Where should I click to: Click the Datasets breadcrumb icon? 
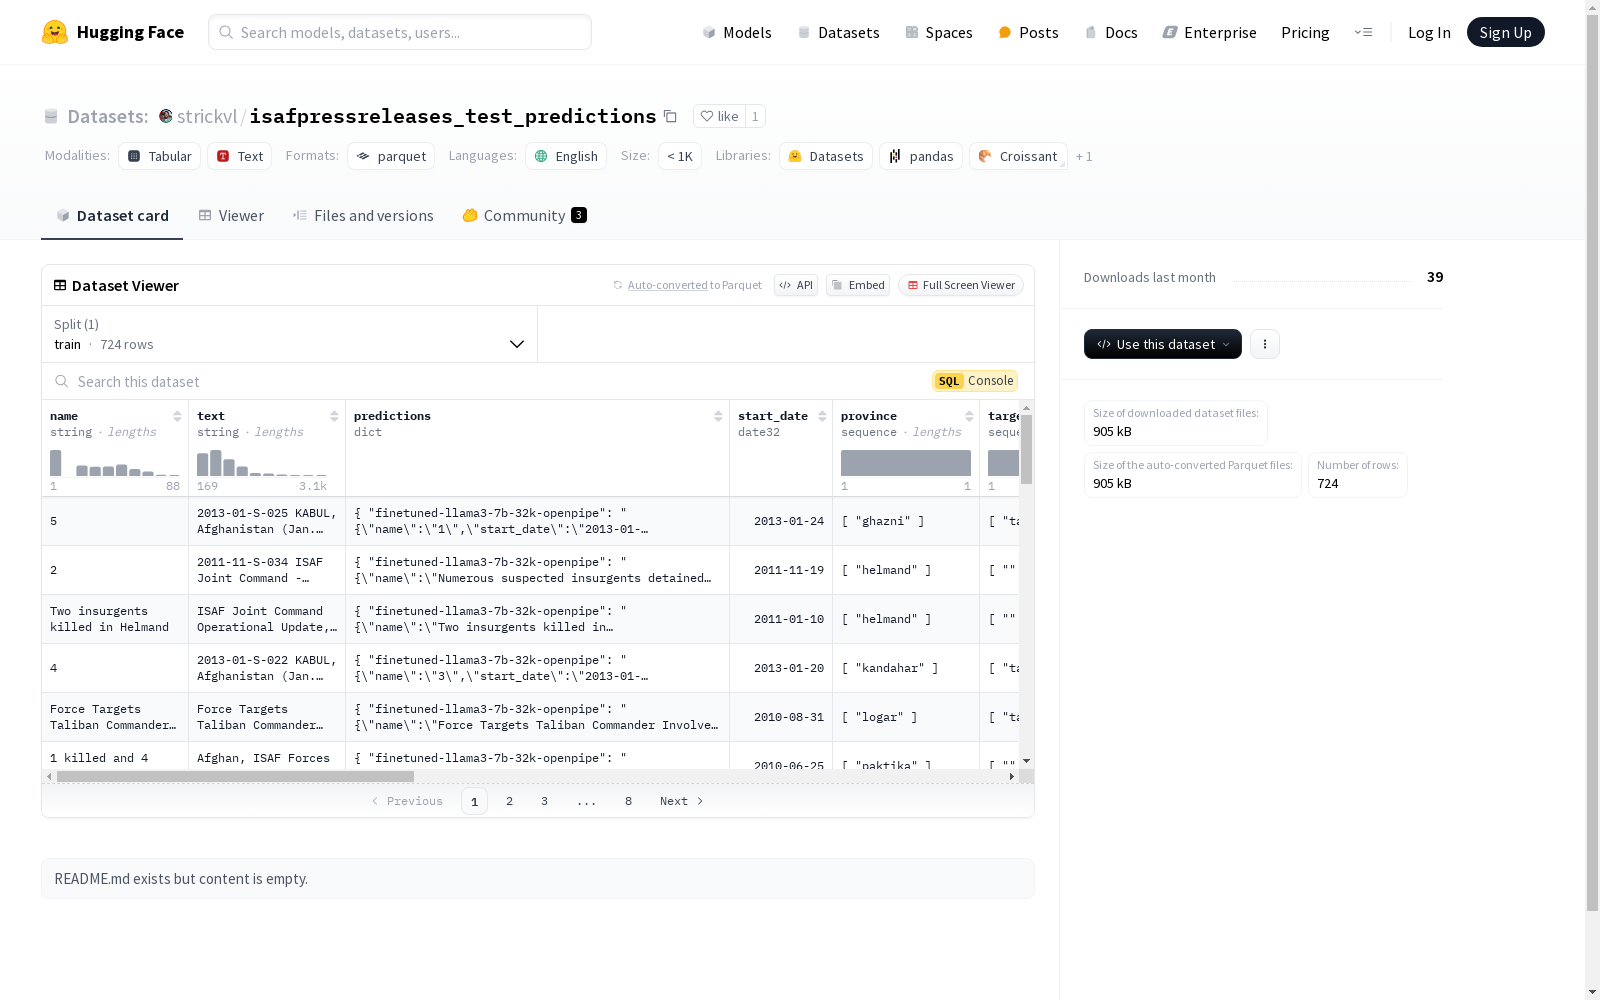point(51,116)
